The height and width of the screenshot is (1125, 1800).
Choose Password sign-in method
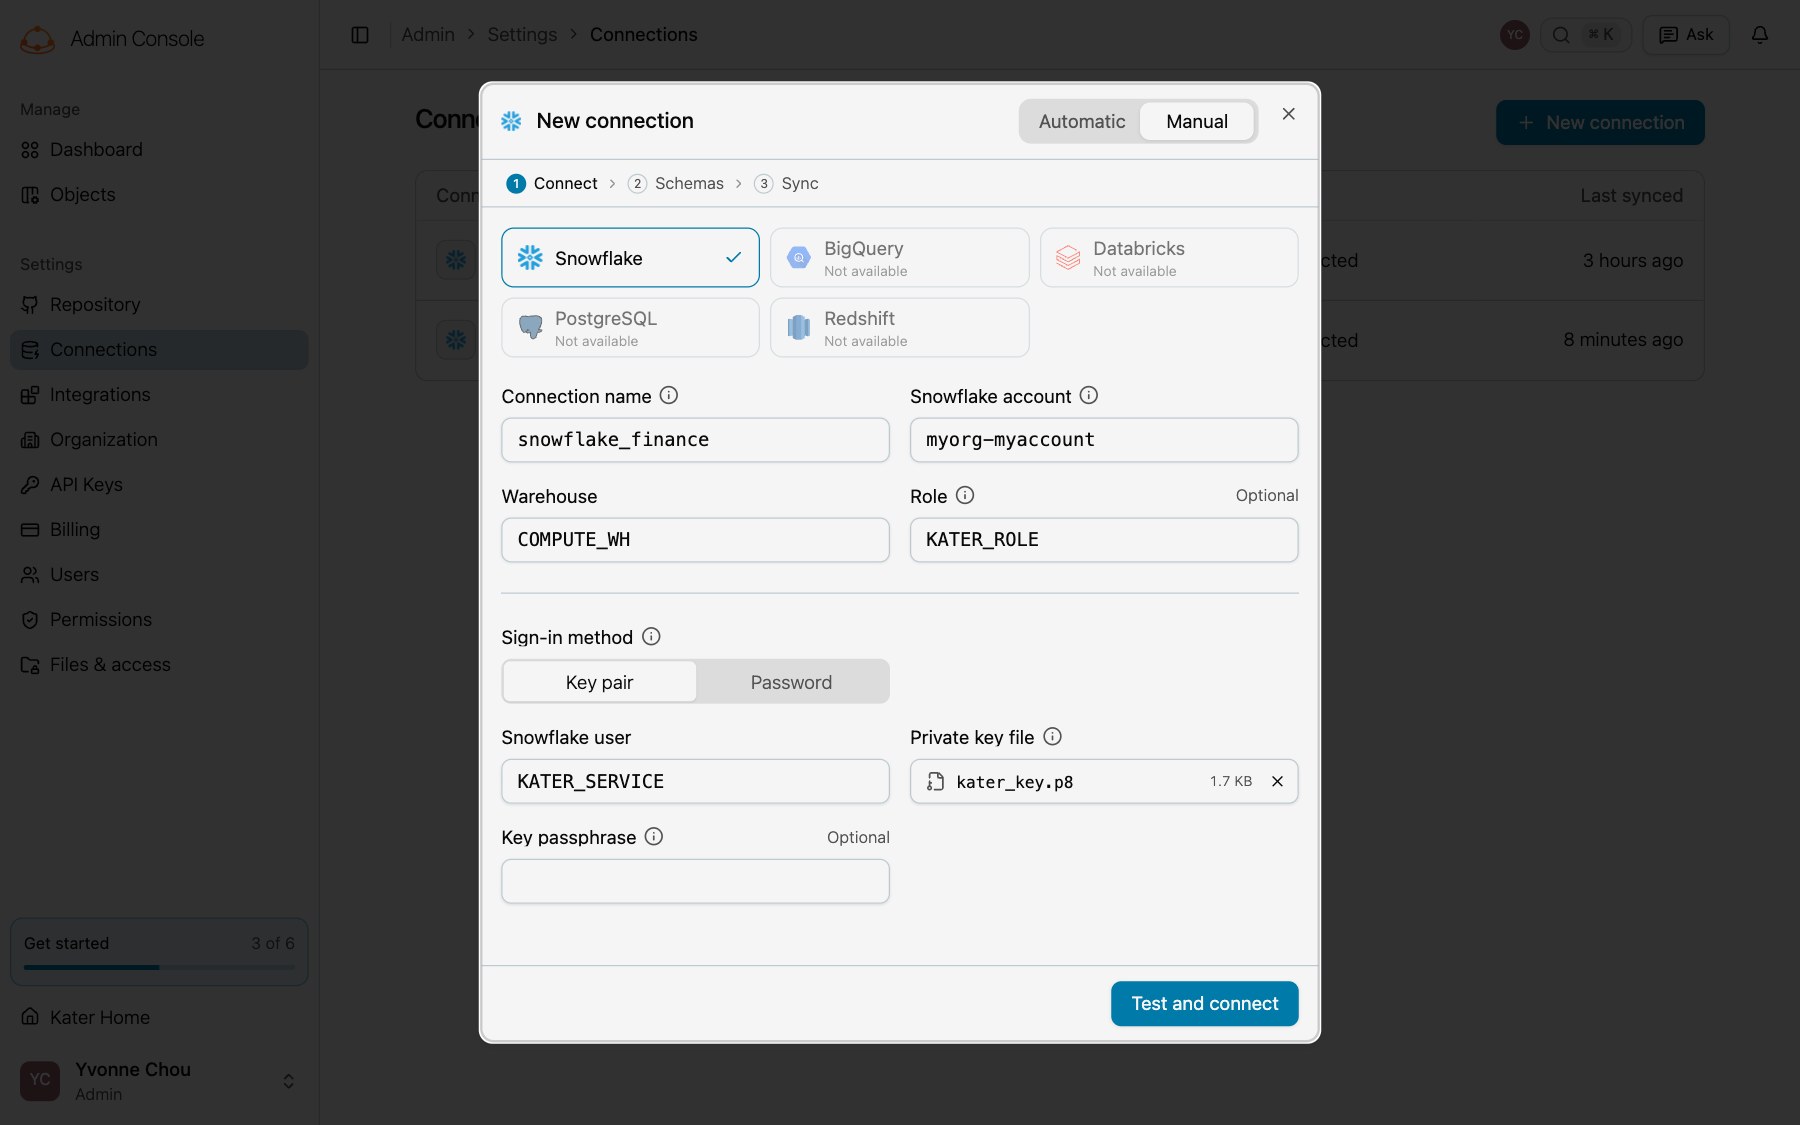[791, 682]
